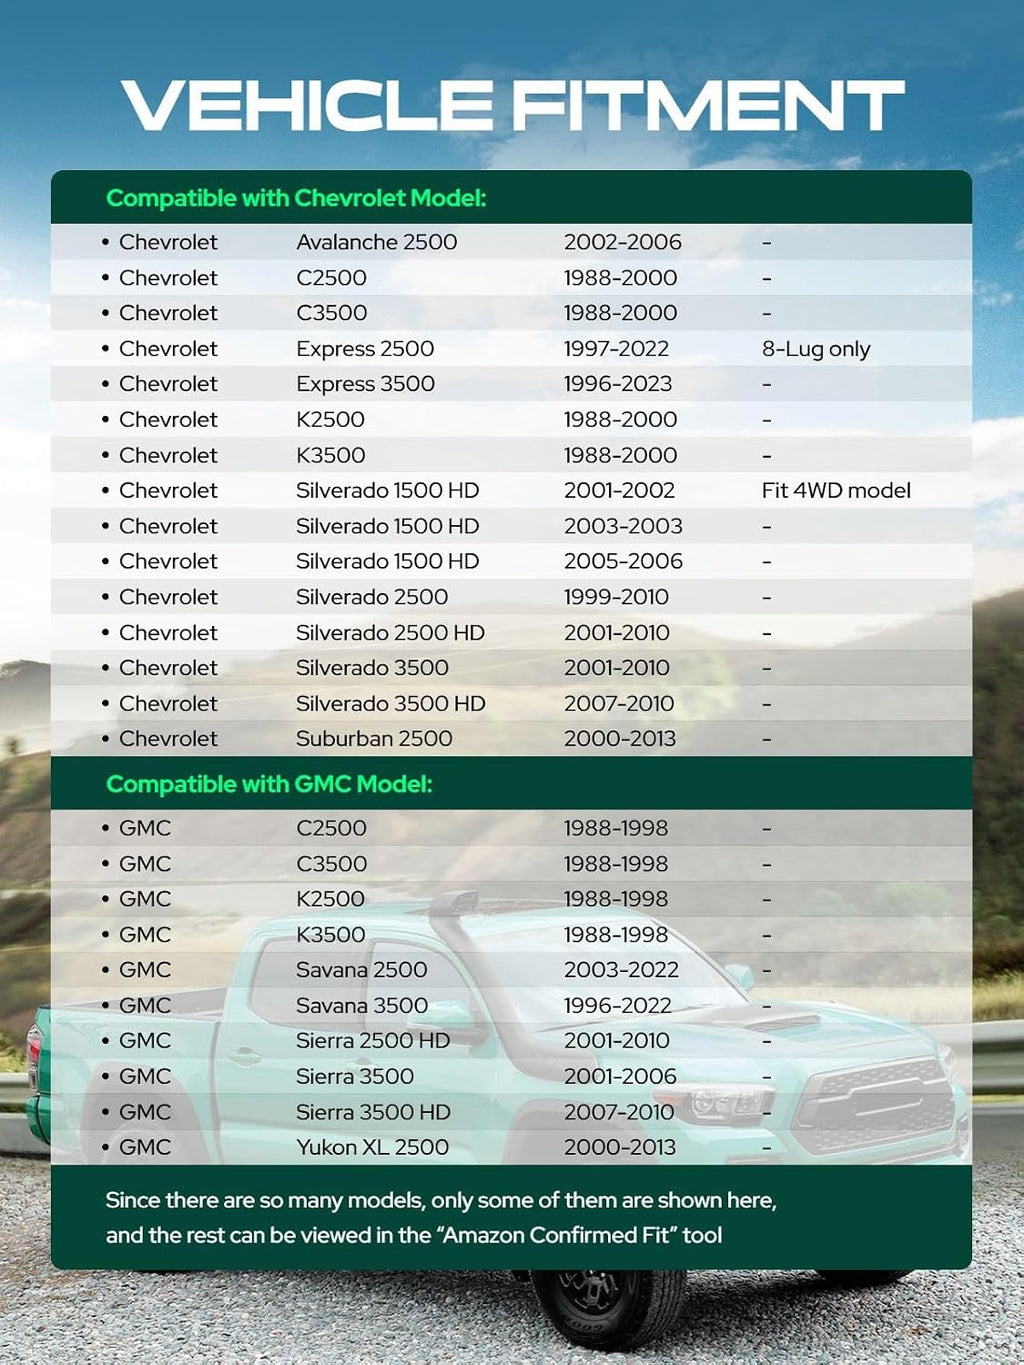Select years '1999-2010' for Silverado 2500
This screenshot has width=1024, height=1365.
coord(616,597)
